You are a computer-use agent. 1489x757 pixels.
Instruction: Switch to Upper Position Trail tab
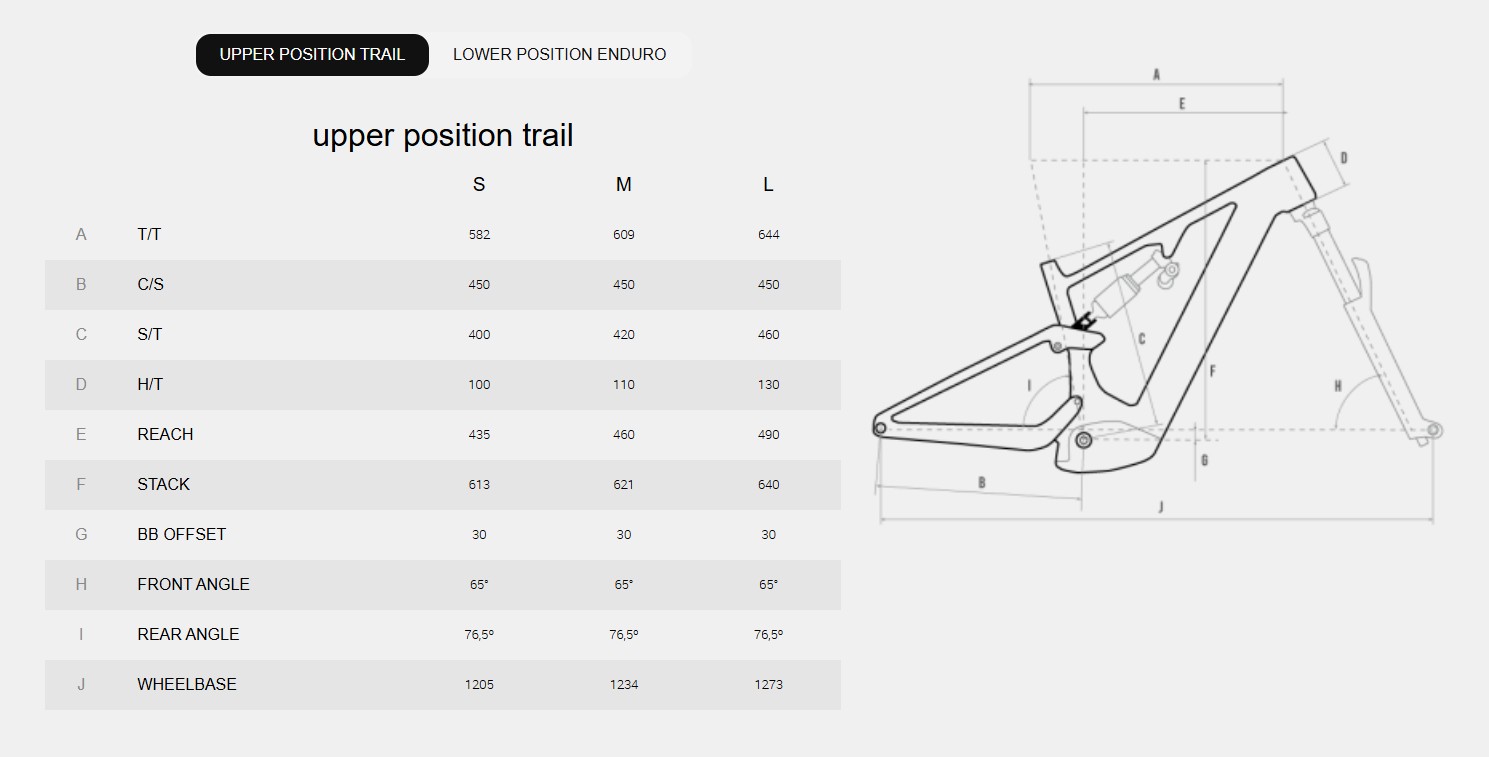[x=312, y=55]
